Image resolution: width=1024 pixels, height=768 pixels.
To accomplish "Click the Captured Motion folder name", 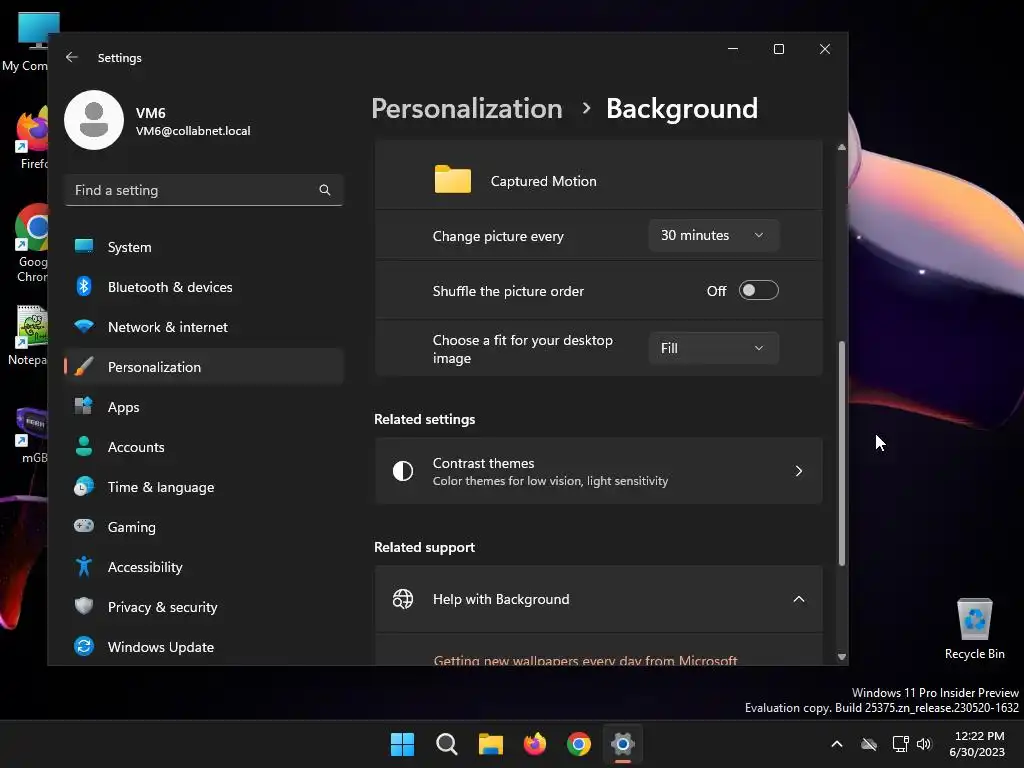I will click(x=543, y=181).
